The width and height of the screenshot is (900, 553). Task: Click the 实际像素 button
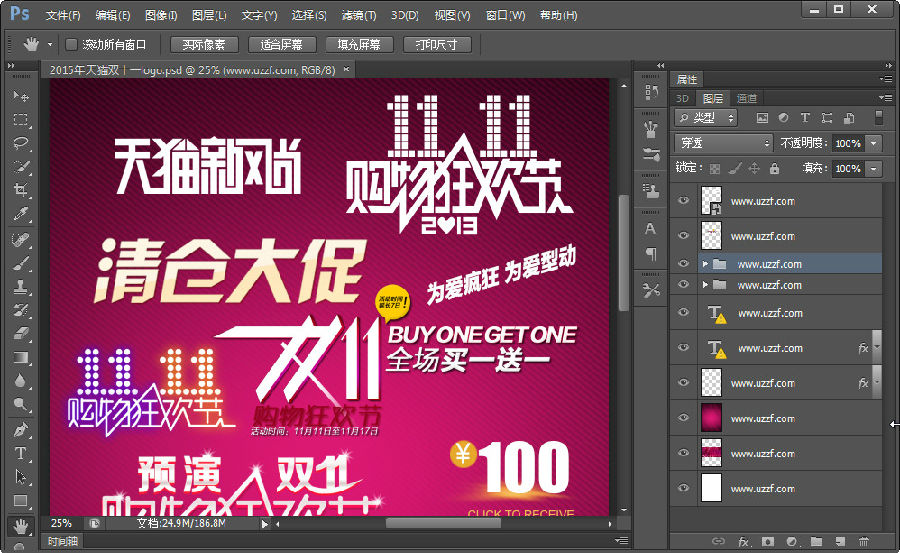coord(204,45)
